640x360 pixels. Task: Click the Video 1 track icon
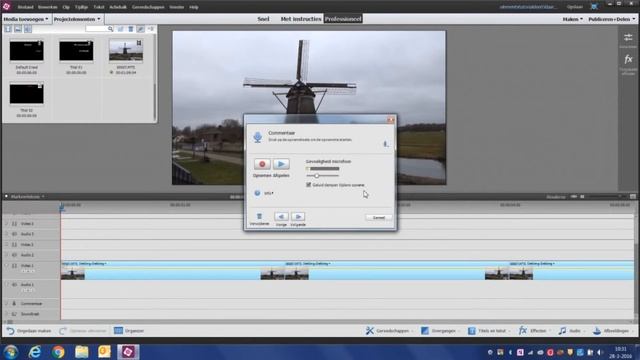(x=14, y=266)
